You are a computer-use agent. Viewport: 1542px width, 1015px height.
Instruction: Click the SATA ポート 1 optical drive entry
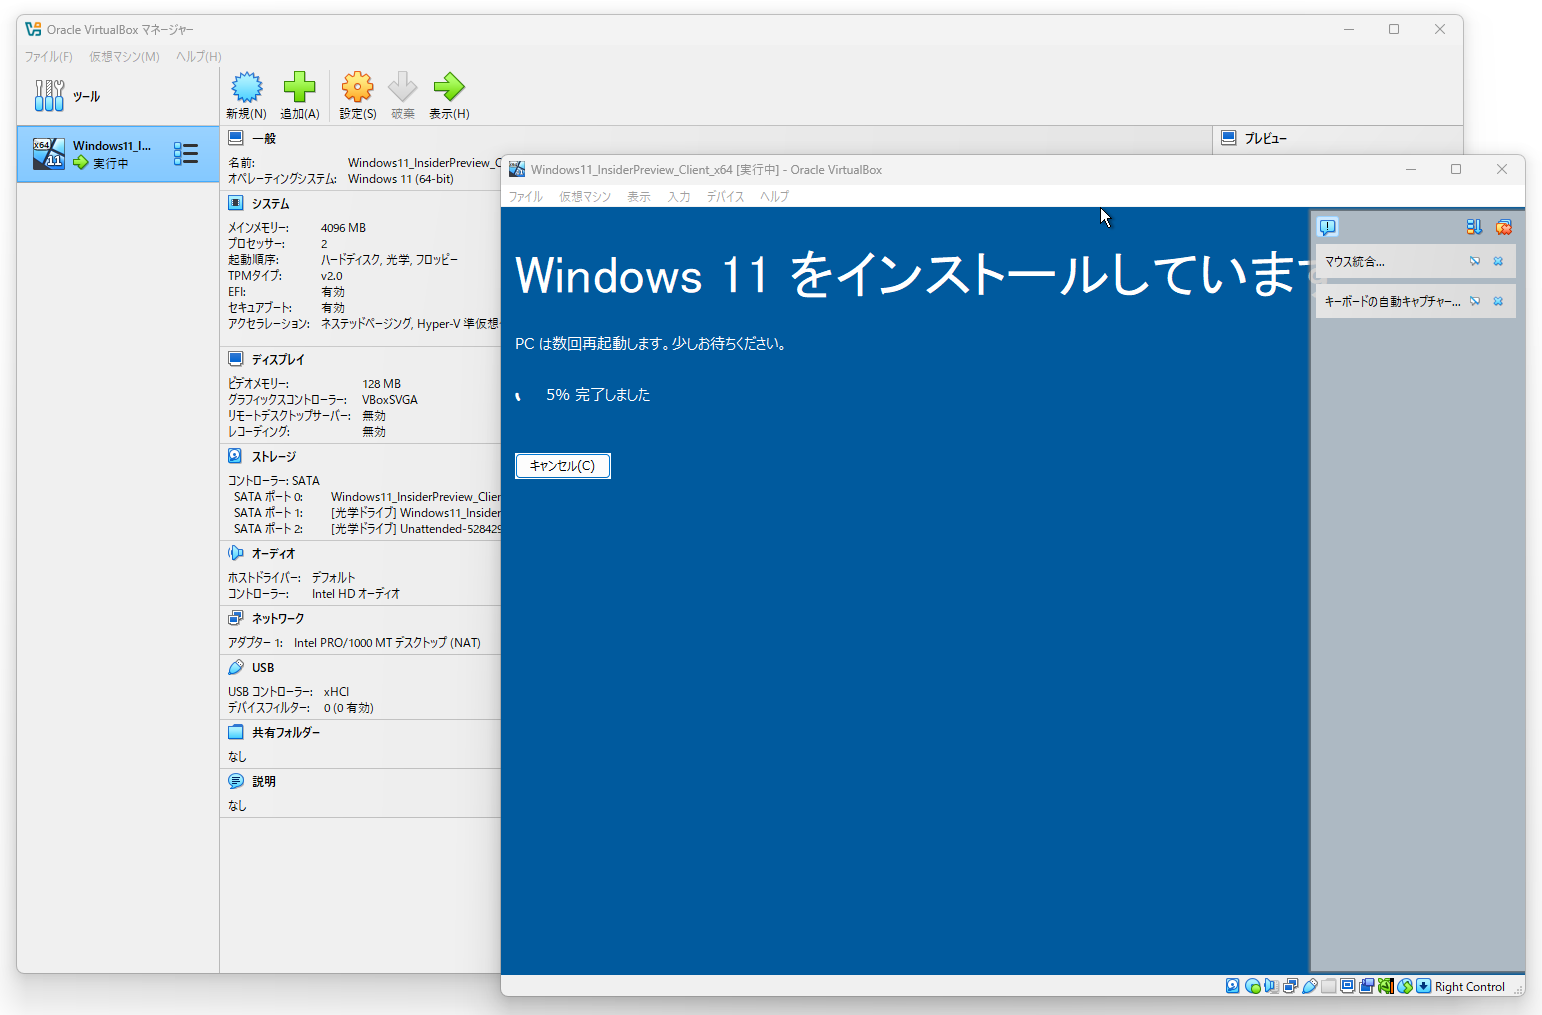pos(416,513)
